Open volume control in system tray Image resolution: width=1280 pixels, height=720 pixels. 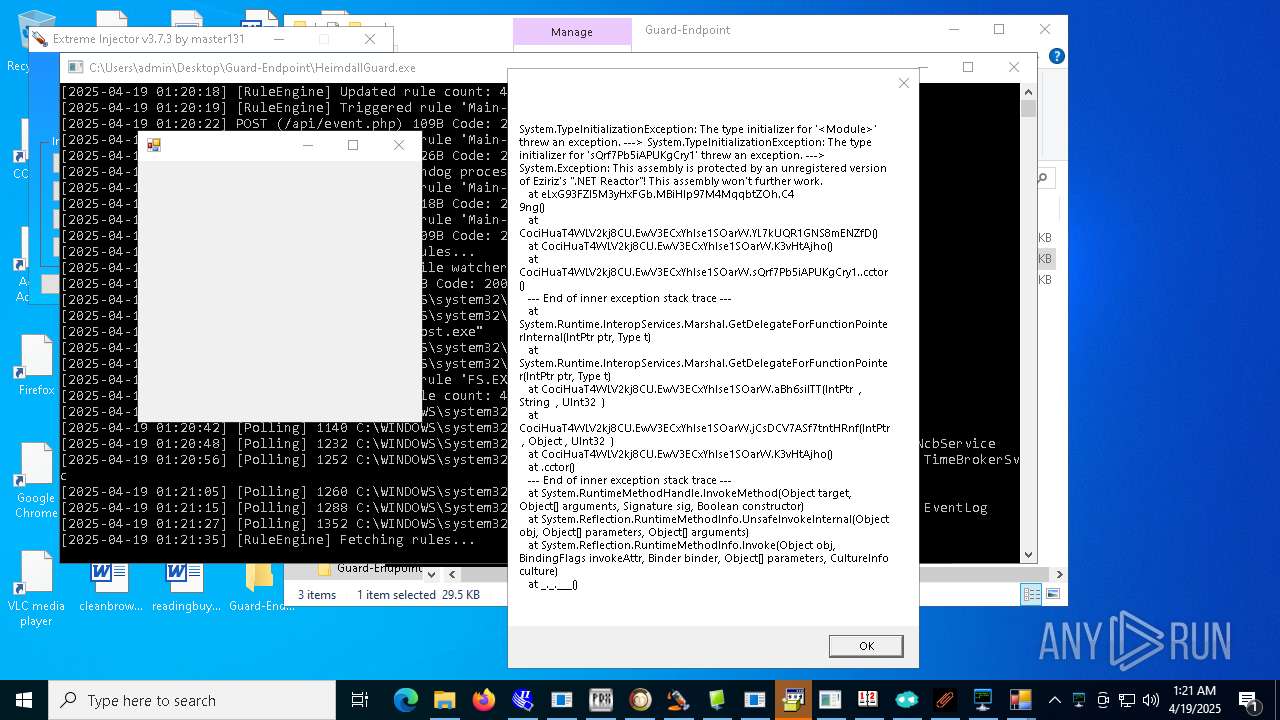[1151, 700]
